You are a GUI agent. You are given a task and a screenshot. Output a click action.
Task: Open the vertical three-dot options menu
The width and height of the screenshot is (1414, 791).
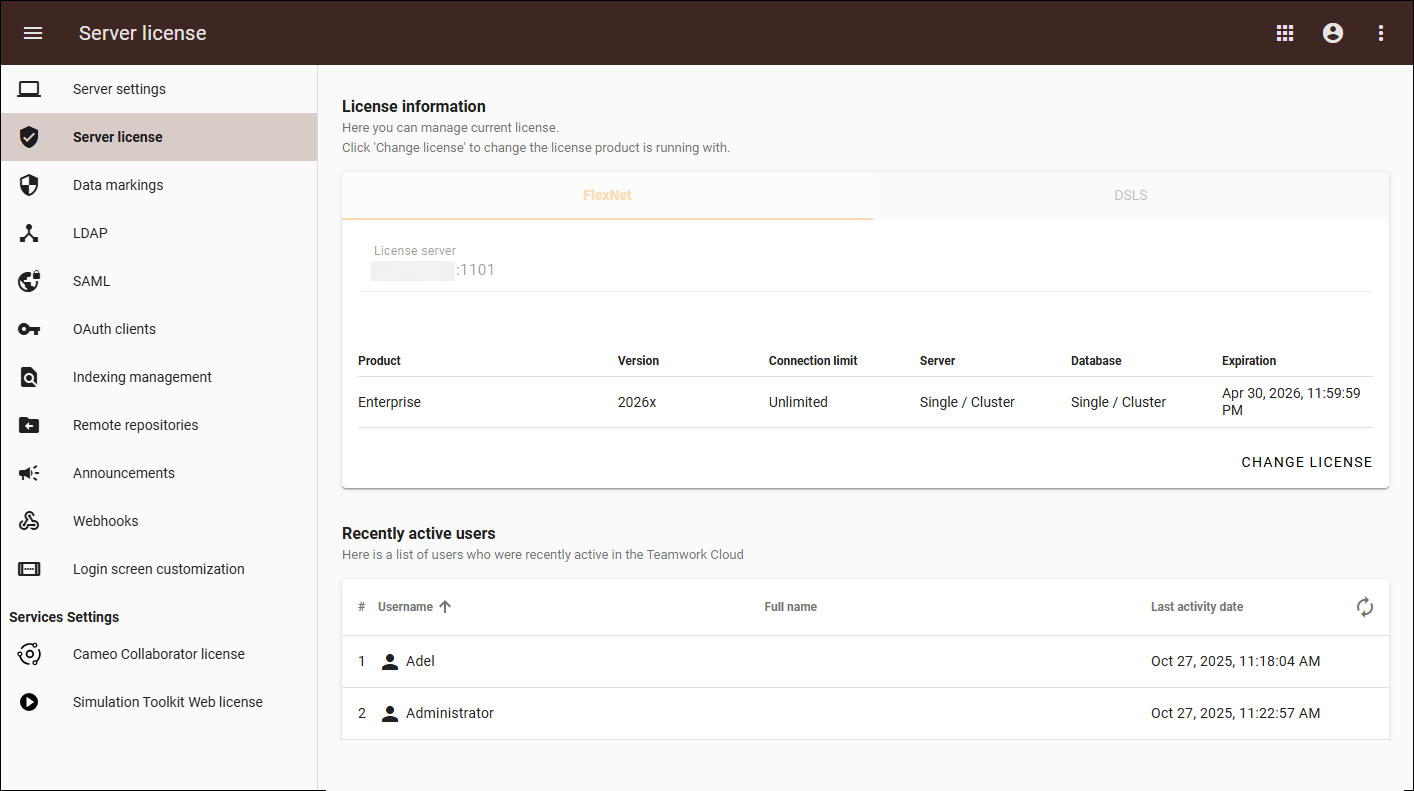click(x=1381, y=33)
